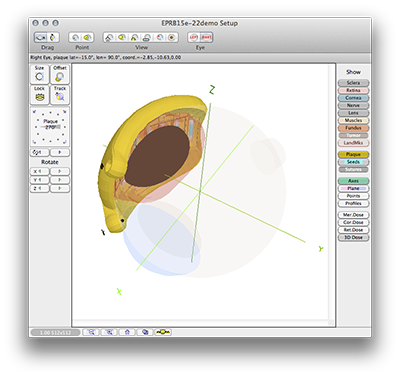Activate the Track tool

(x=60, y=95)
